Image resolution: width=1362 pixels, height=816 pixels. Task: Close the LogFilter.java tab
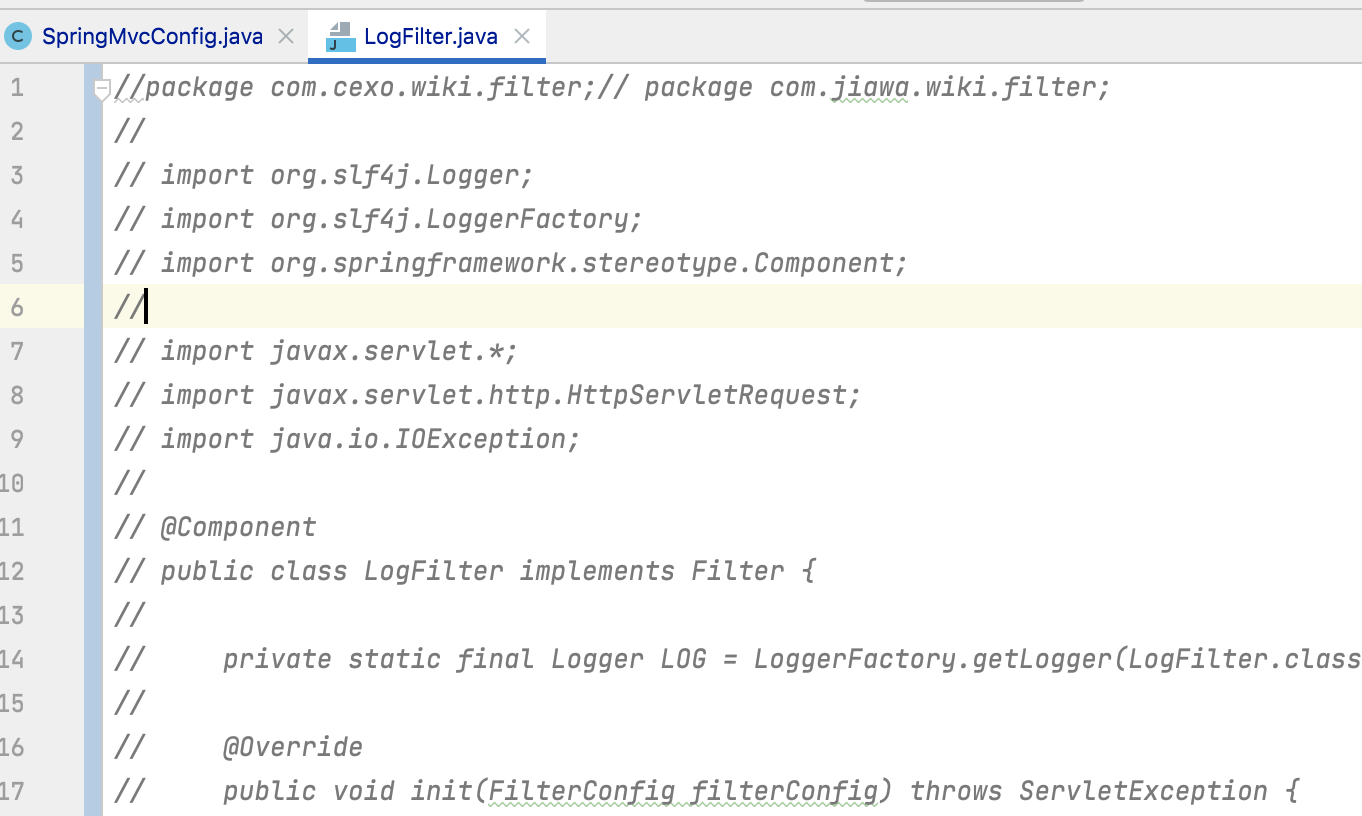tap(521, 37)
